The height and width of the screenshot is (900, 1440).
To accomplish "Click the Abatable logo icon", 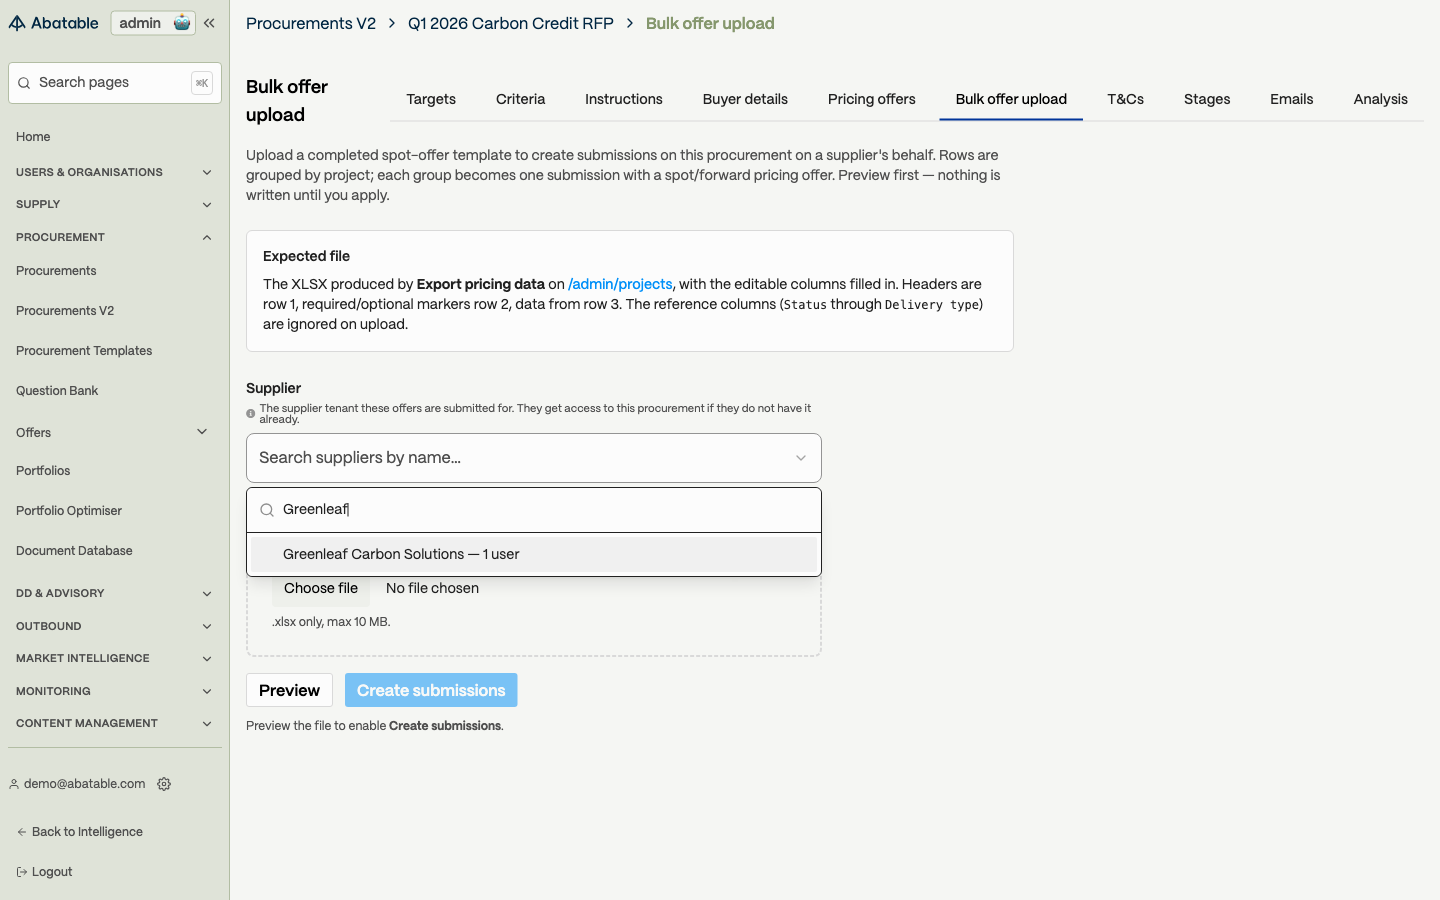I will click(17, 23).
